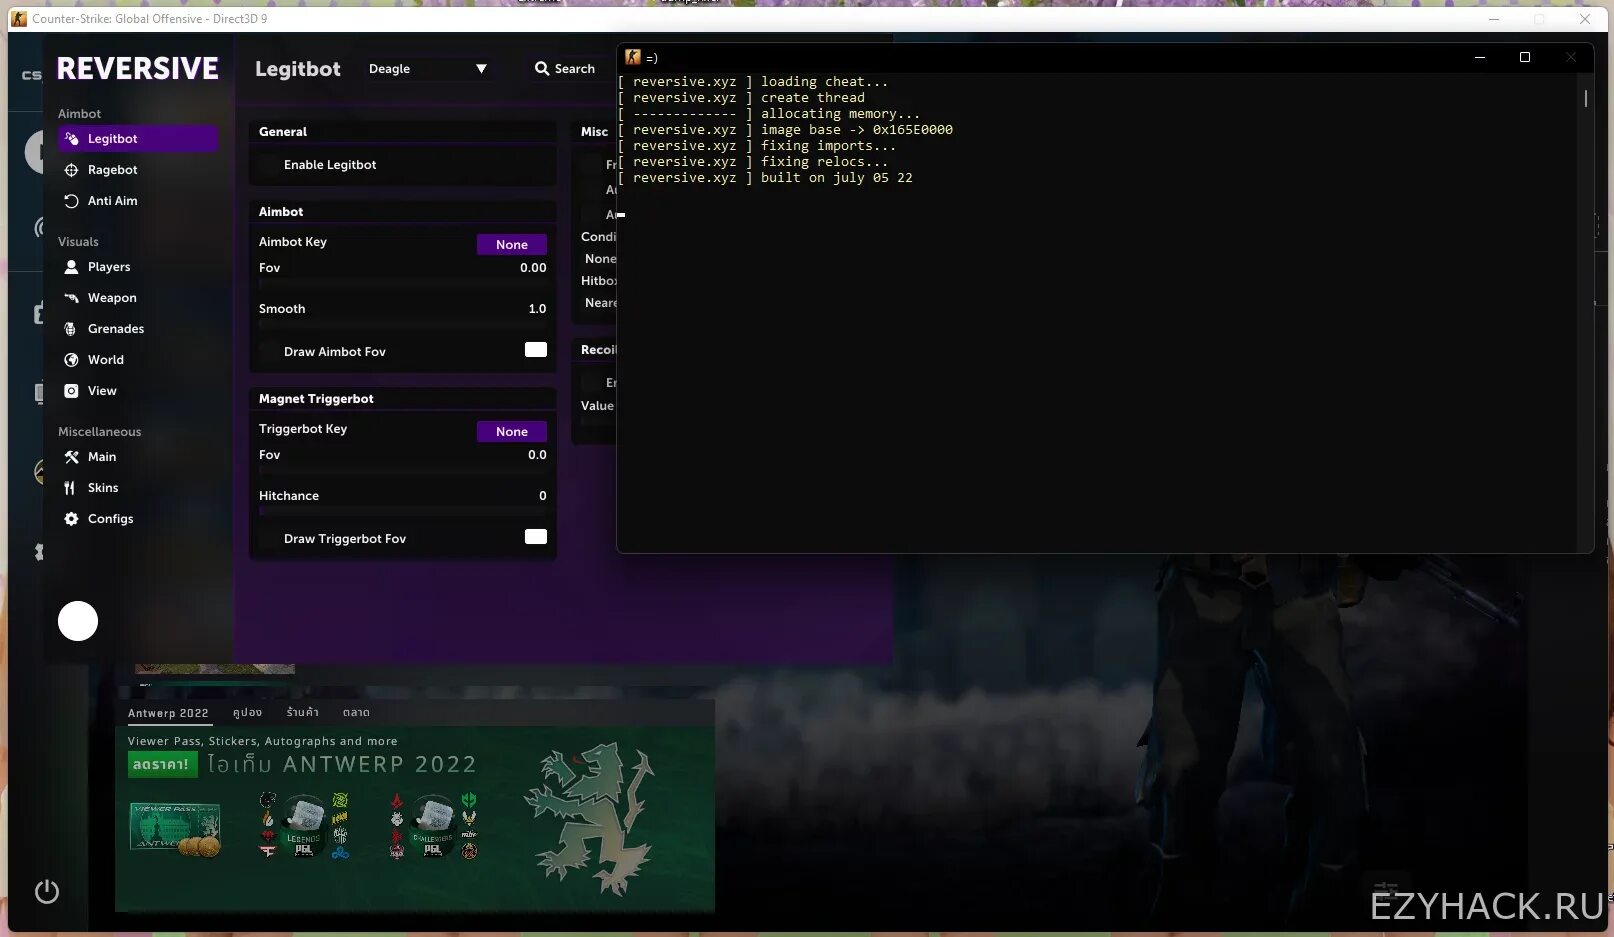Open the Deagle weapon dropdown
This screenshot has height=937, width=1614.
(x=428, y=69)
